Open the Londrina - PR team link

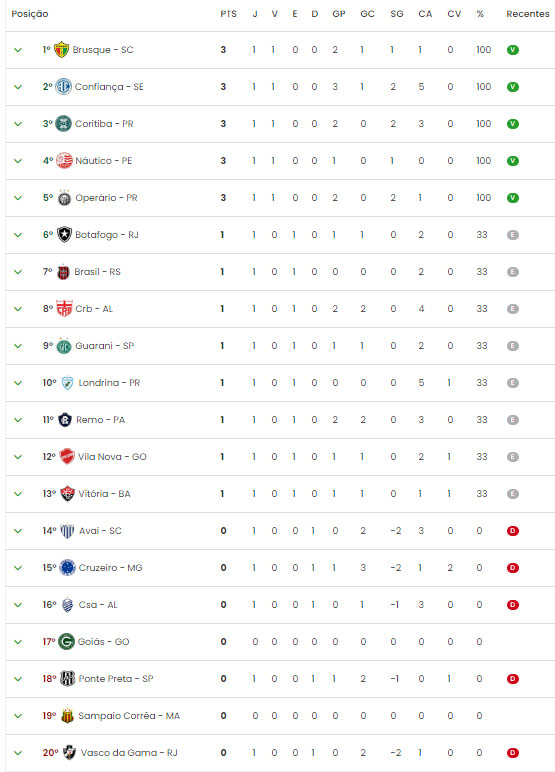[x=109, y=383]
